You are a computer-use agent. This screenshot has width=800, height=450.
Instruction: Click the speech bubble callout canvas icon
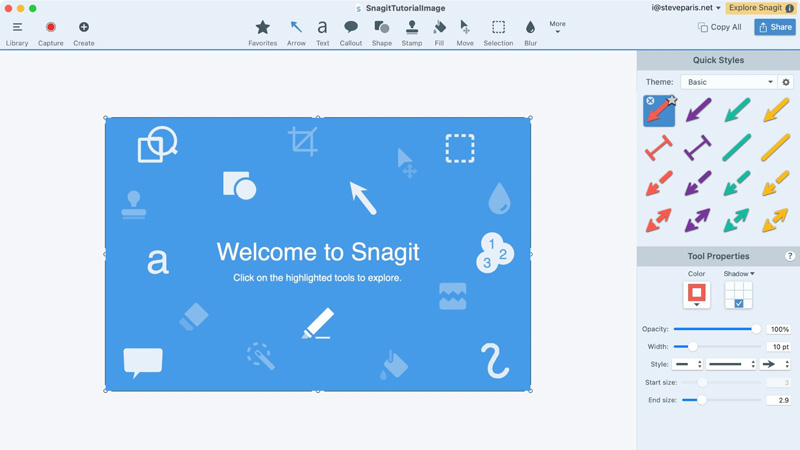pyautogui.click(x=143, y=363)
